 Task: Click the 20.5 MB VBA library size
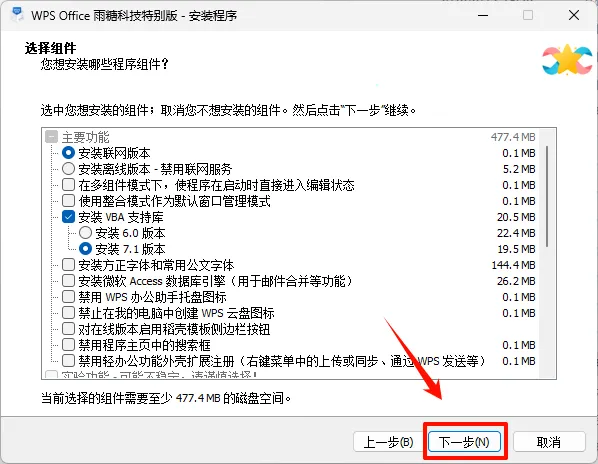click(516, 217)
